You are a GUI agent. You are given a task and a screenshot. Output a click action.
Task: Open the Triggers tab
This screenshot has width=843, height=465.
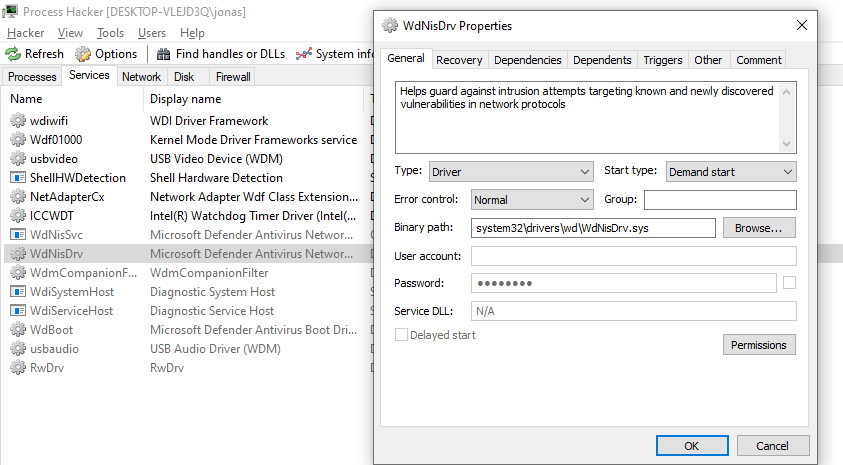click(x=663, y=60)
